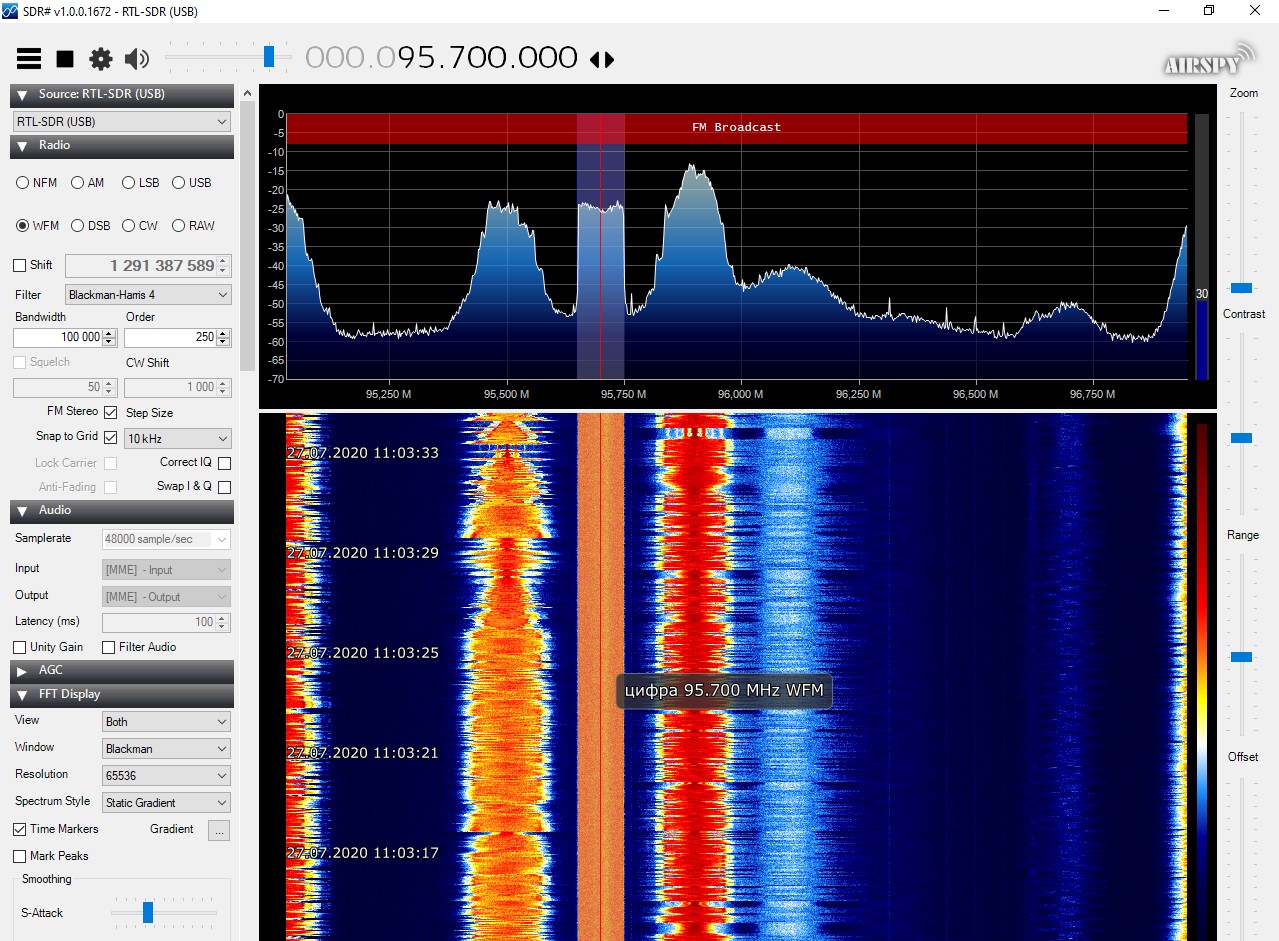This screenshot has width=1279, height=941.
Task: Open the Window dropdown showing Blackman
Action: 167,749
